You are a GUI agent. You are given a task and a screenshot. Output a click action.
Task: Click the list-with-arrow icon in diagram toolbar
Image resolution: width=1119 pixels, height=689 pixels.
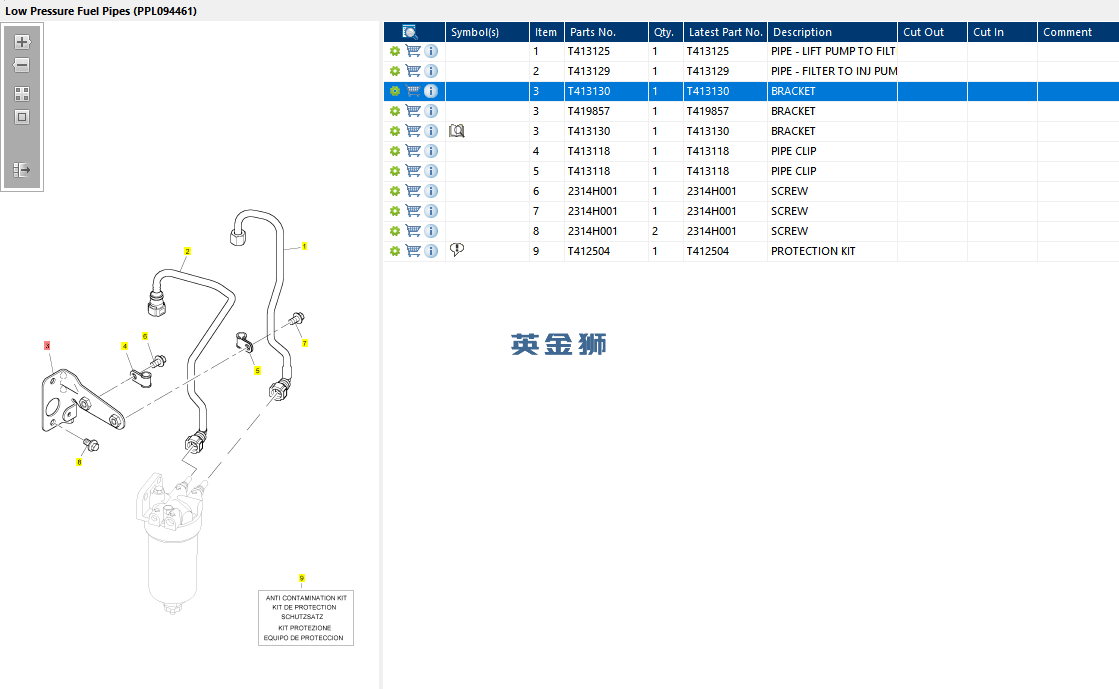click(21, 170)
